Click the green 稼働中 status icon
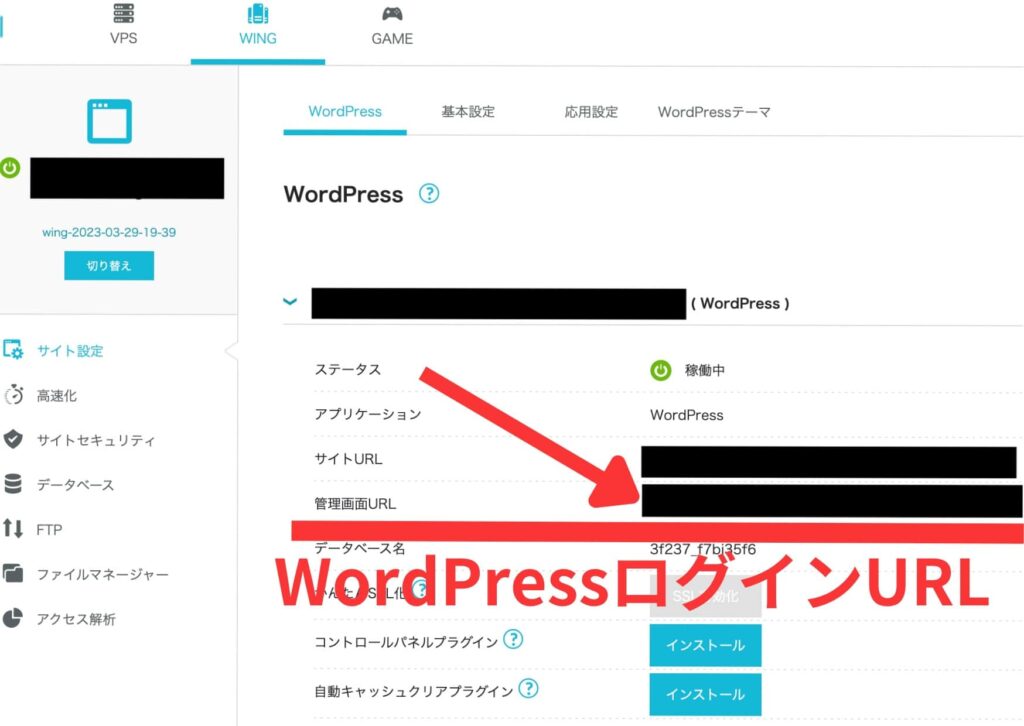The width and height of the screenshot is (1024, 726). [x=660, y=370]
